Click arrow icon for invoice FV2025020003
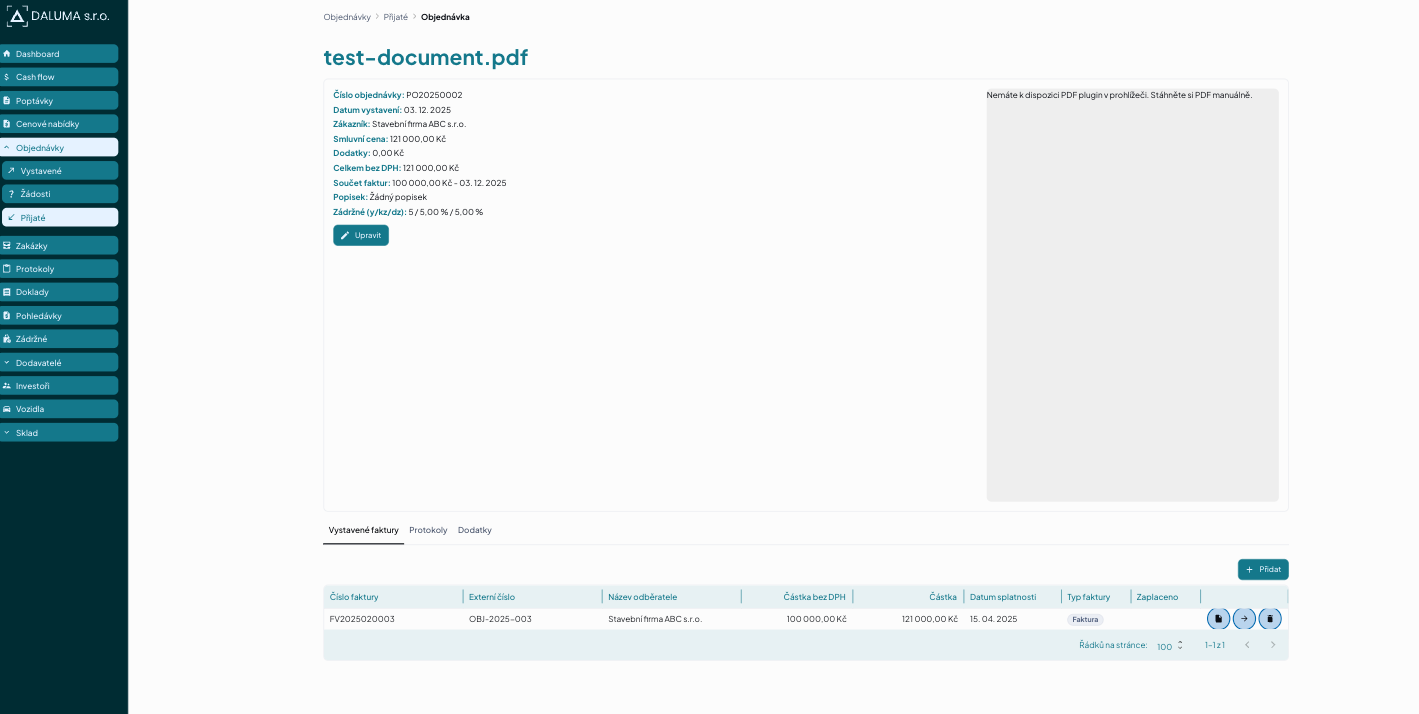The width and height of the screenshot is (1419, 714). 1244,619
